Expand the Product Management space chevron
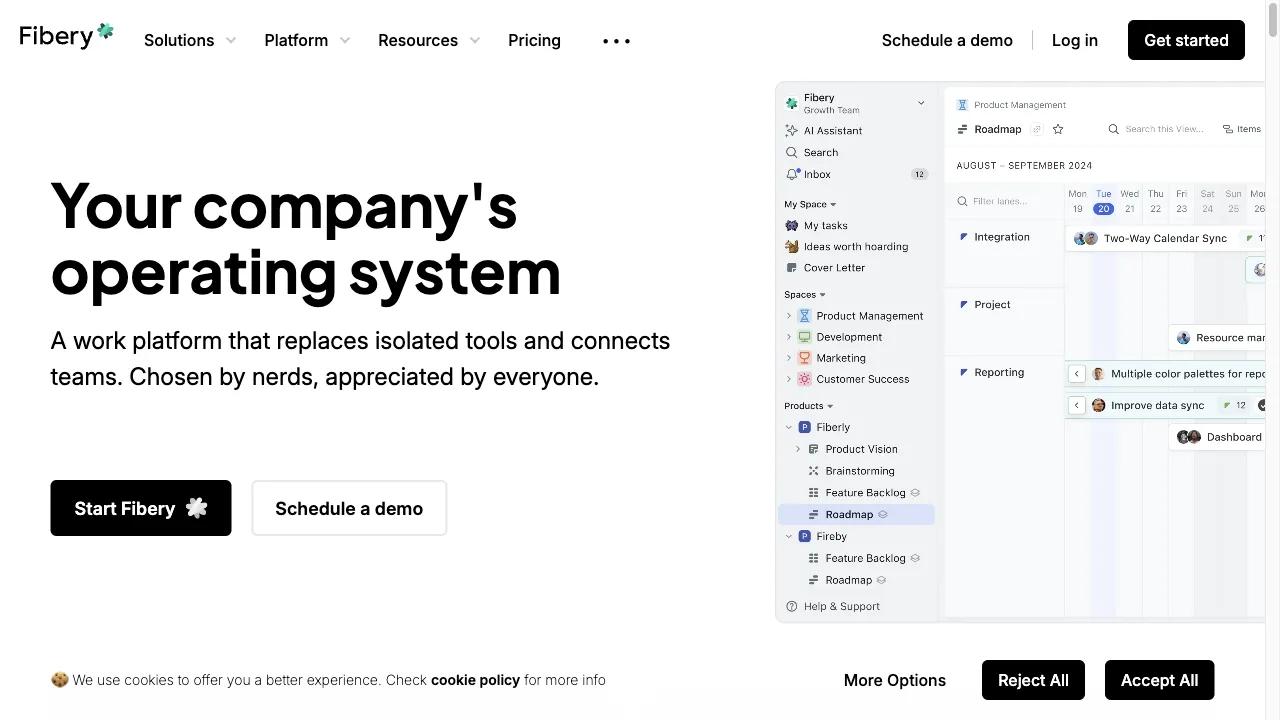 tap(788, 316)
